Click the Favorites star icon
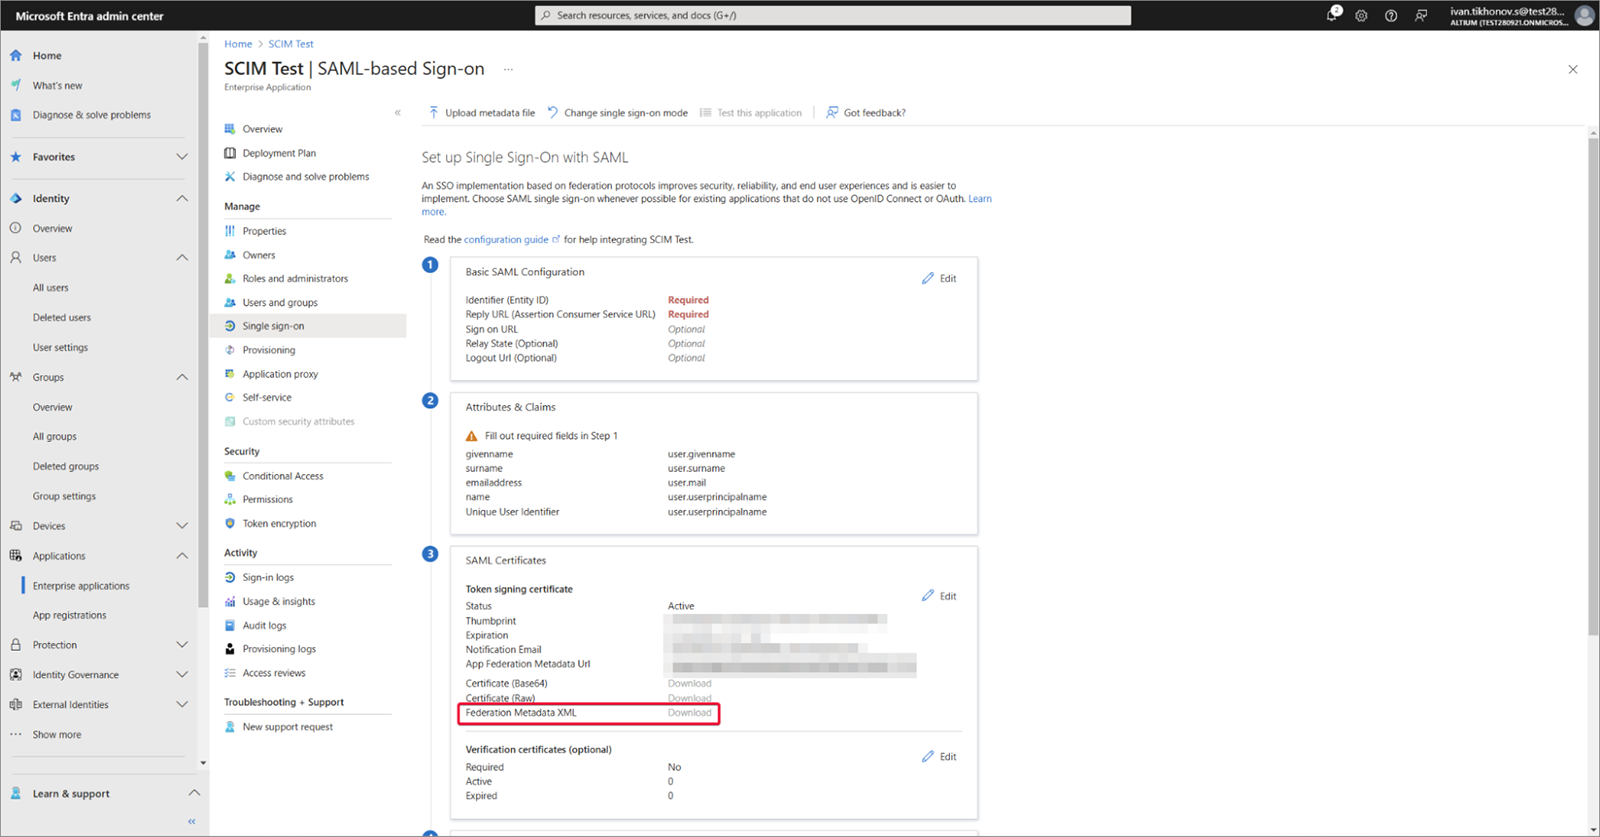 coord(16,157)
